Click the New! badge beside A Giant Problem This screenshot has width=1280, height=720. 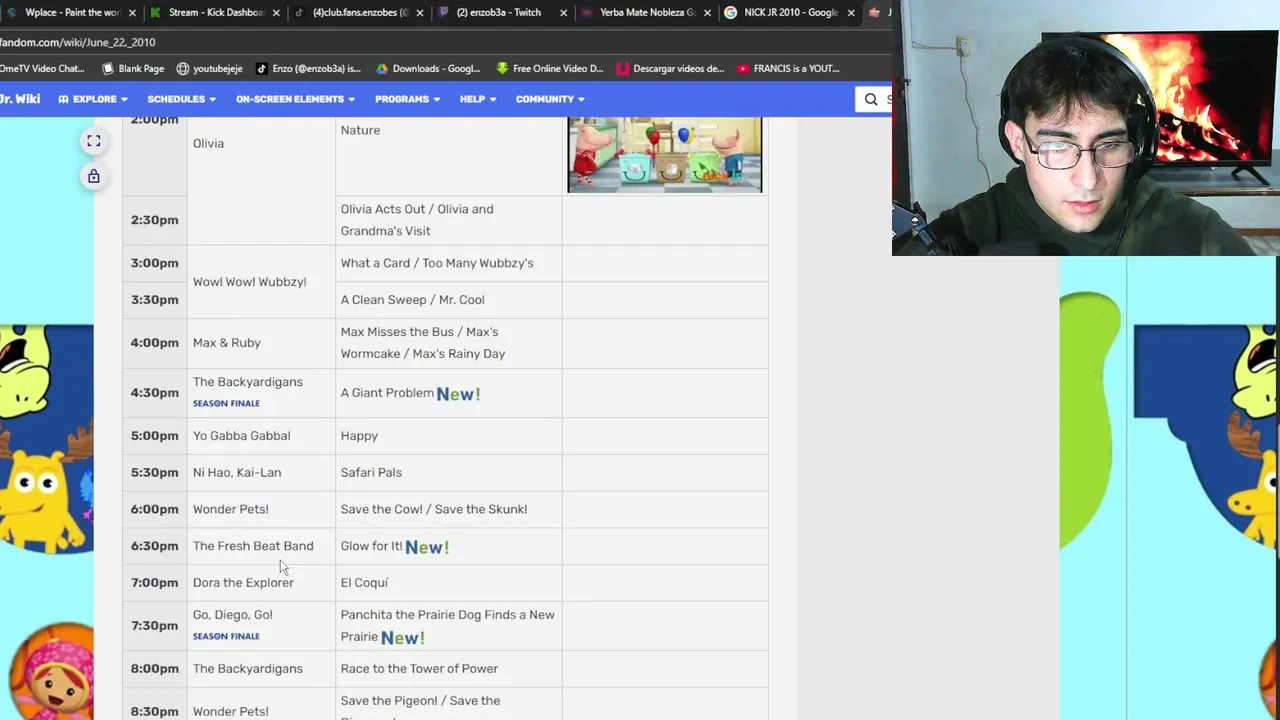click(458, 394)
